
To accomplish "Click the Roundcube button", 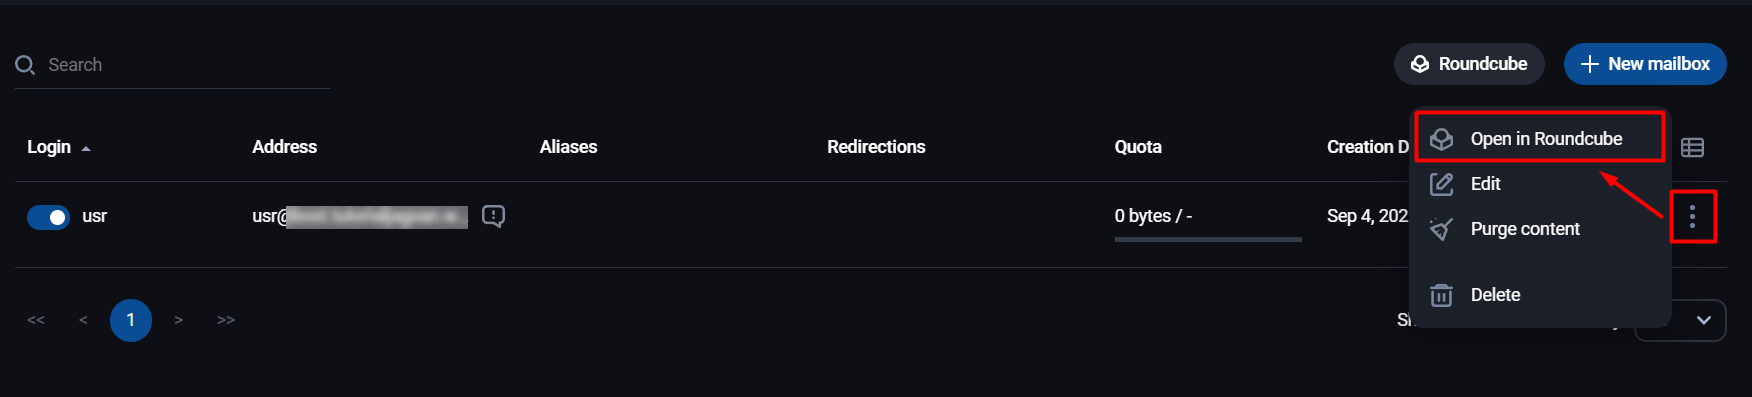I will [x=1469, y=64].
